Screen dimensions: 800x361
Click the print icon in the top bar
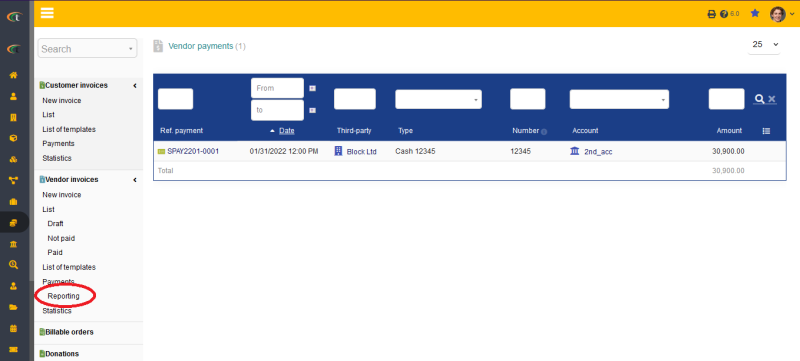(711, 14)
